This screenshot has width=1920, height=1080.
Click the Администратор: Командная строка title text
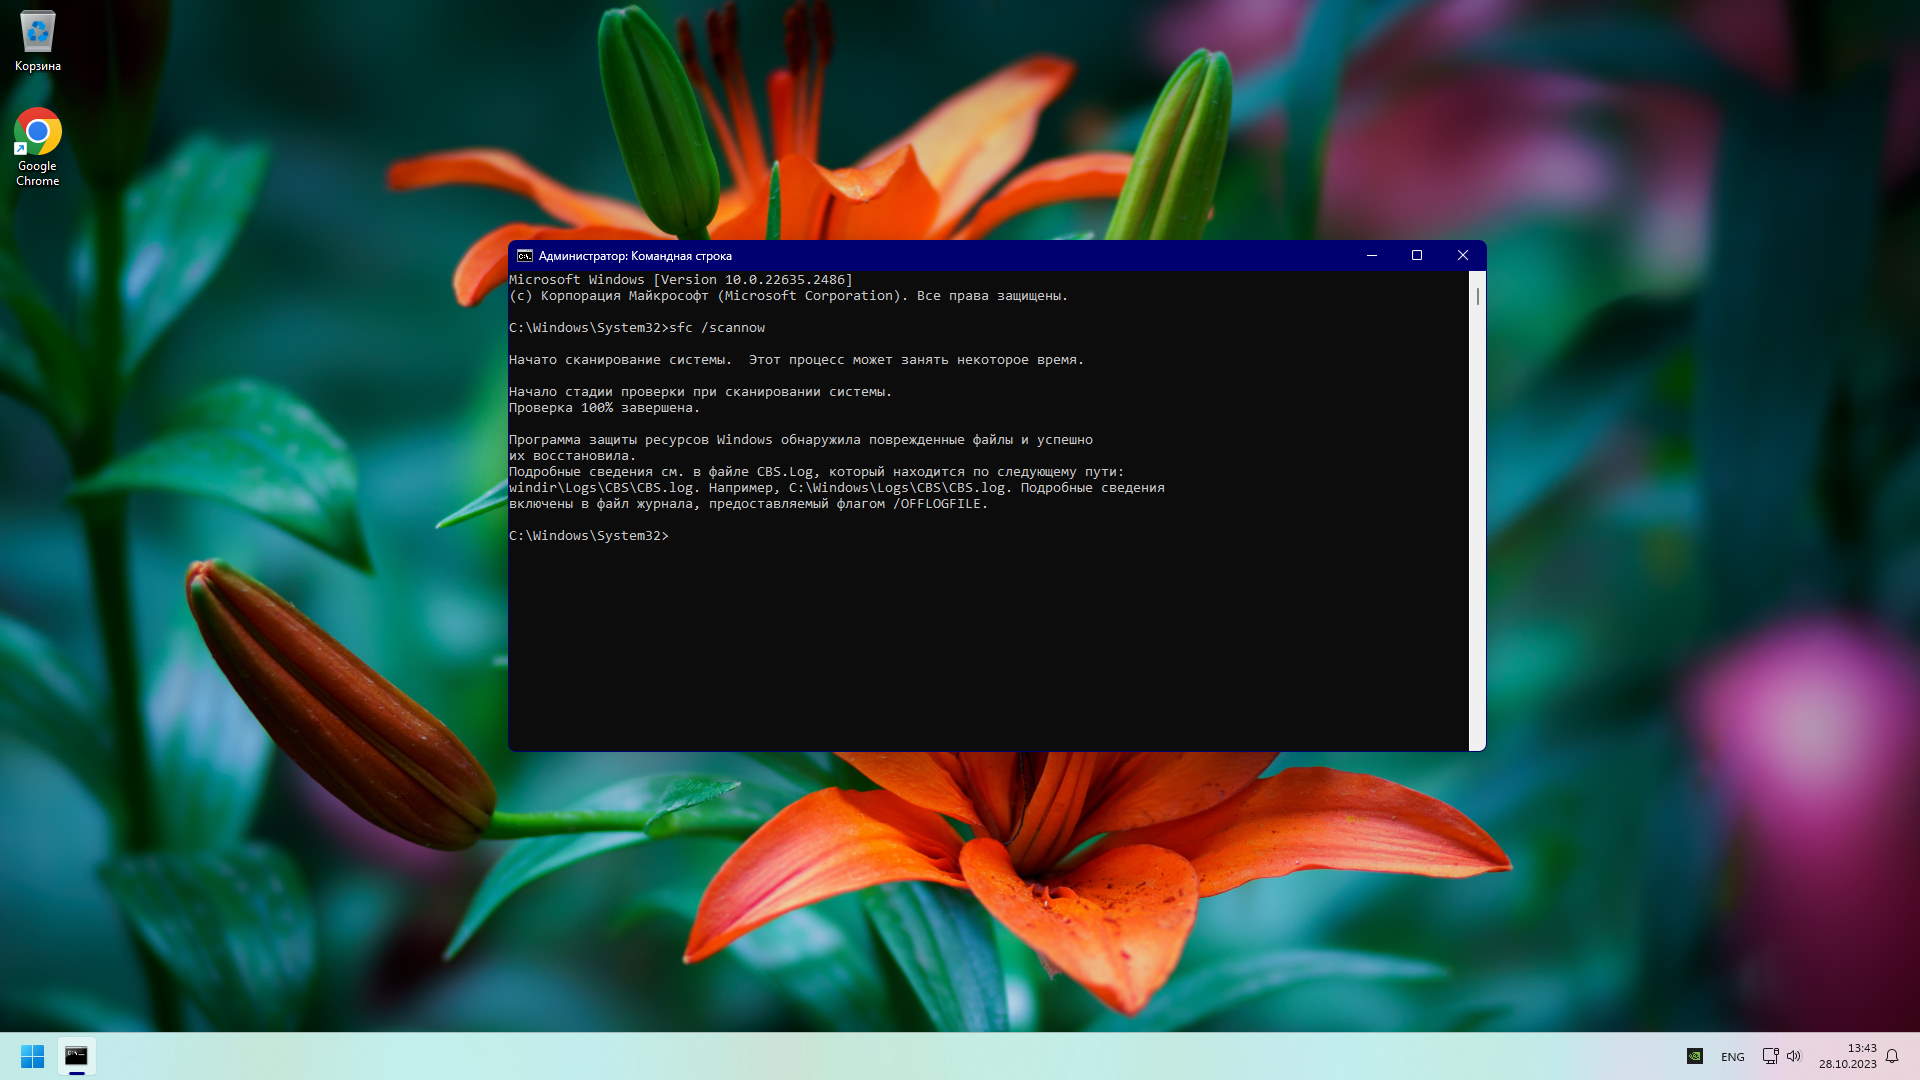[x=635, y=256]
